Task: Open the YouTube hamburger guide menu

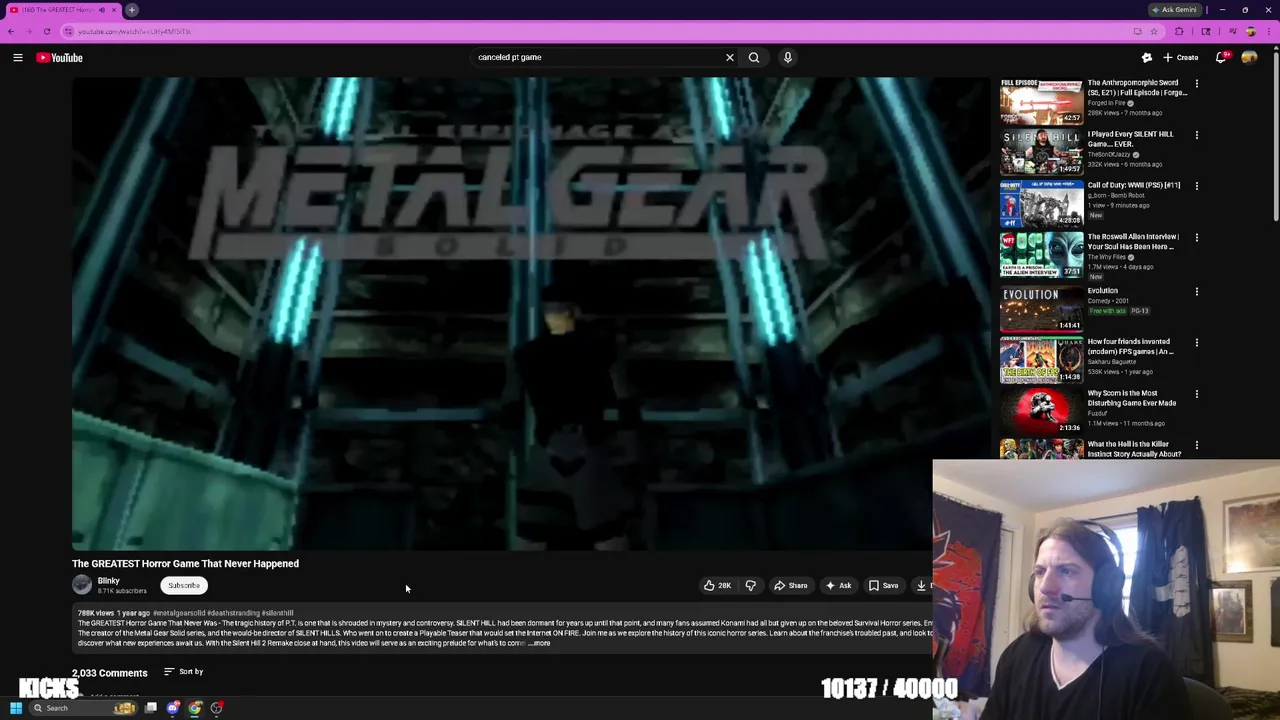Action: pos(18,58)
